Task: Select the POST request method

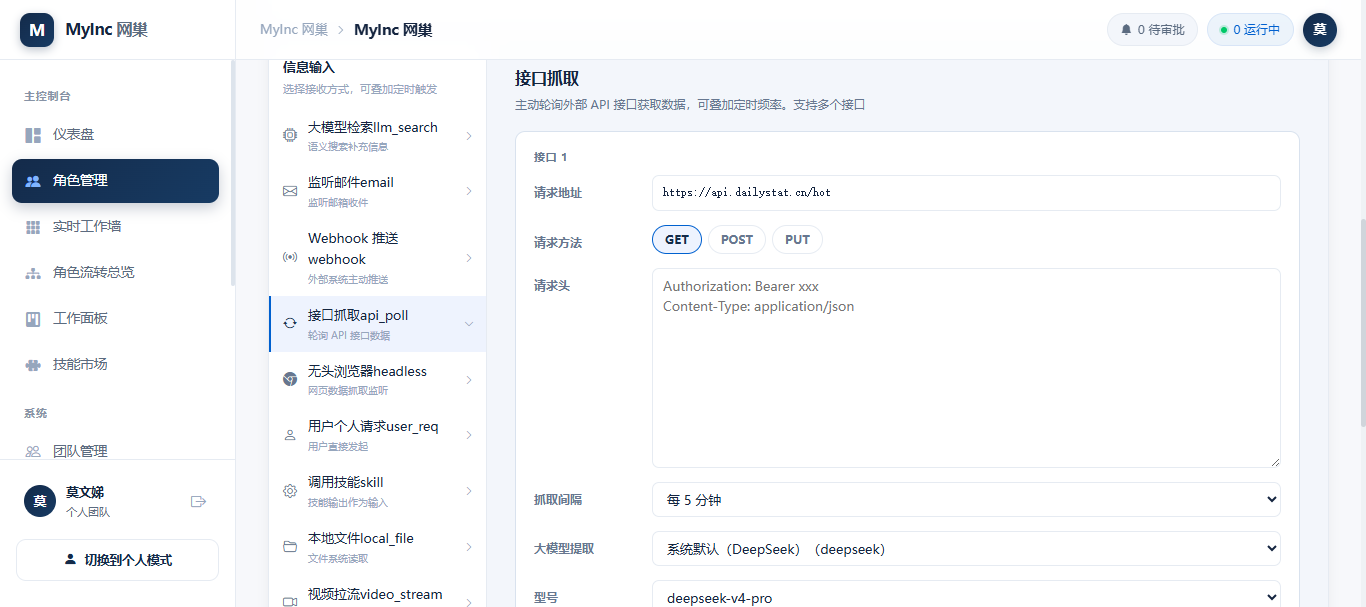Action: pos(737,240)
